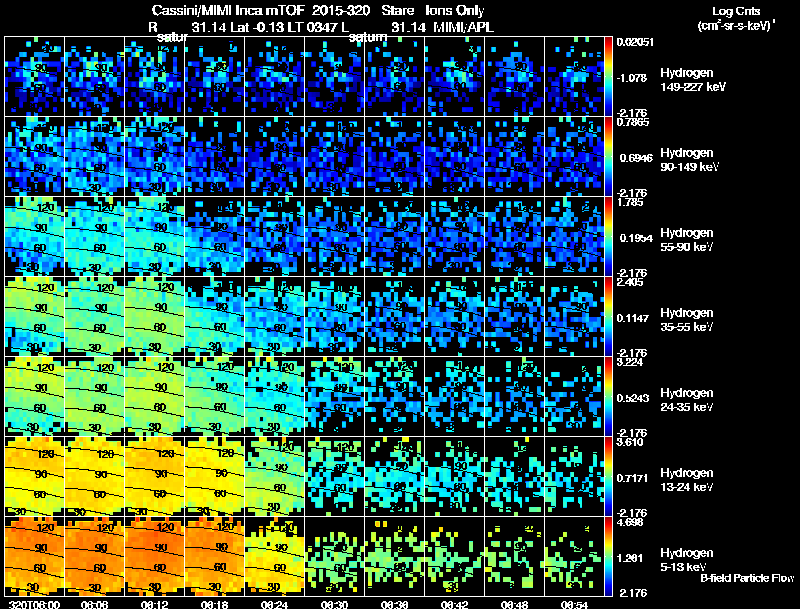This screenshot has height=609, width=800.
Task: Click the 06:36 time label
Action: 394,604
